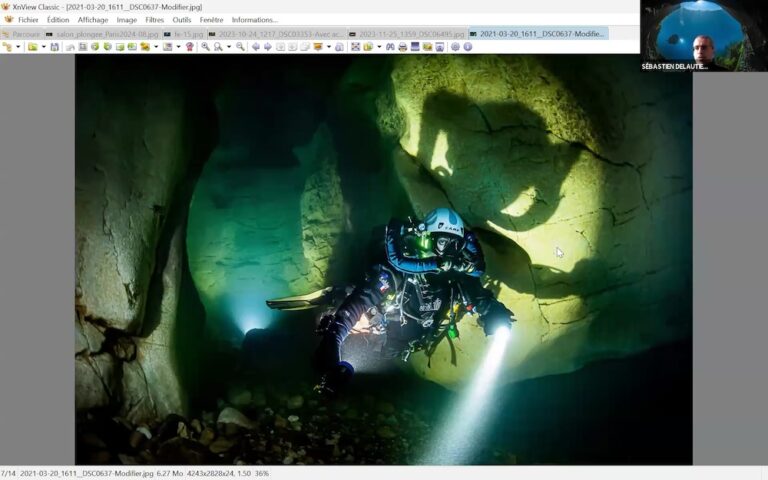Open the Image menu
The height and width of the screenshot is (480, 768).
(126, 20)
